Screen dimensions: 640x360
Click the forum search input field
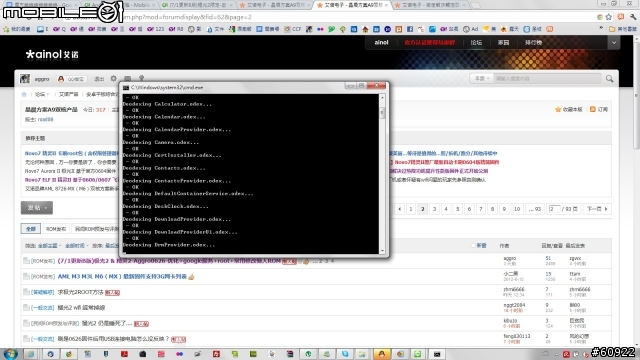click(x=547, y=78)
